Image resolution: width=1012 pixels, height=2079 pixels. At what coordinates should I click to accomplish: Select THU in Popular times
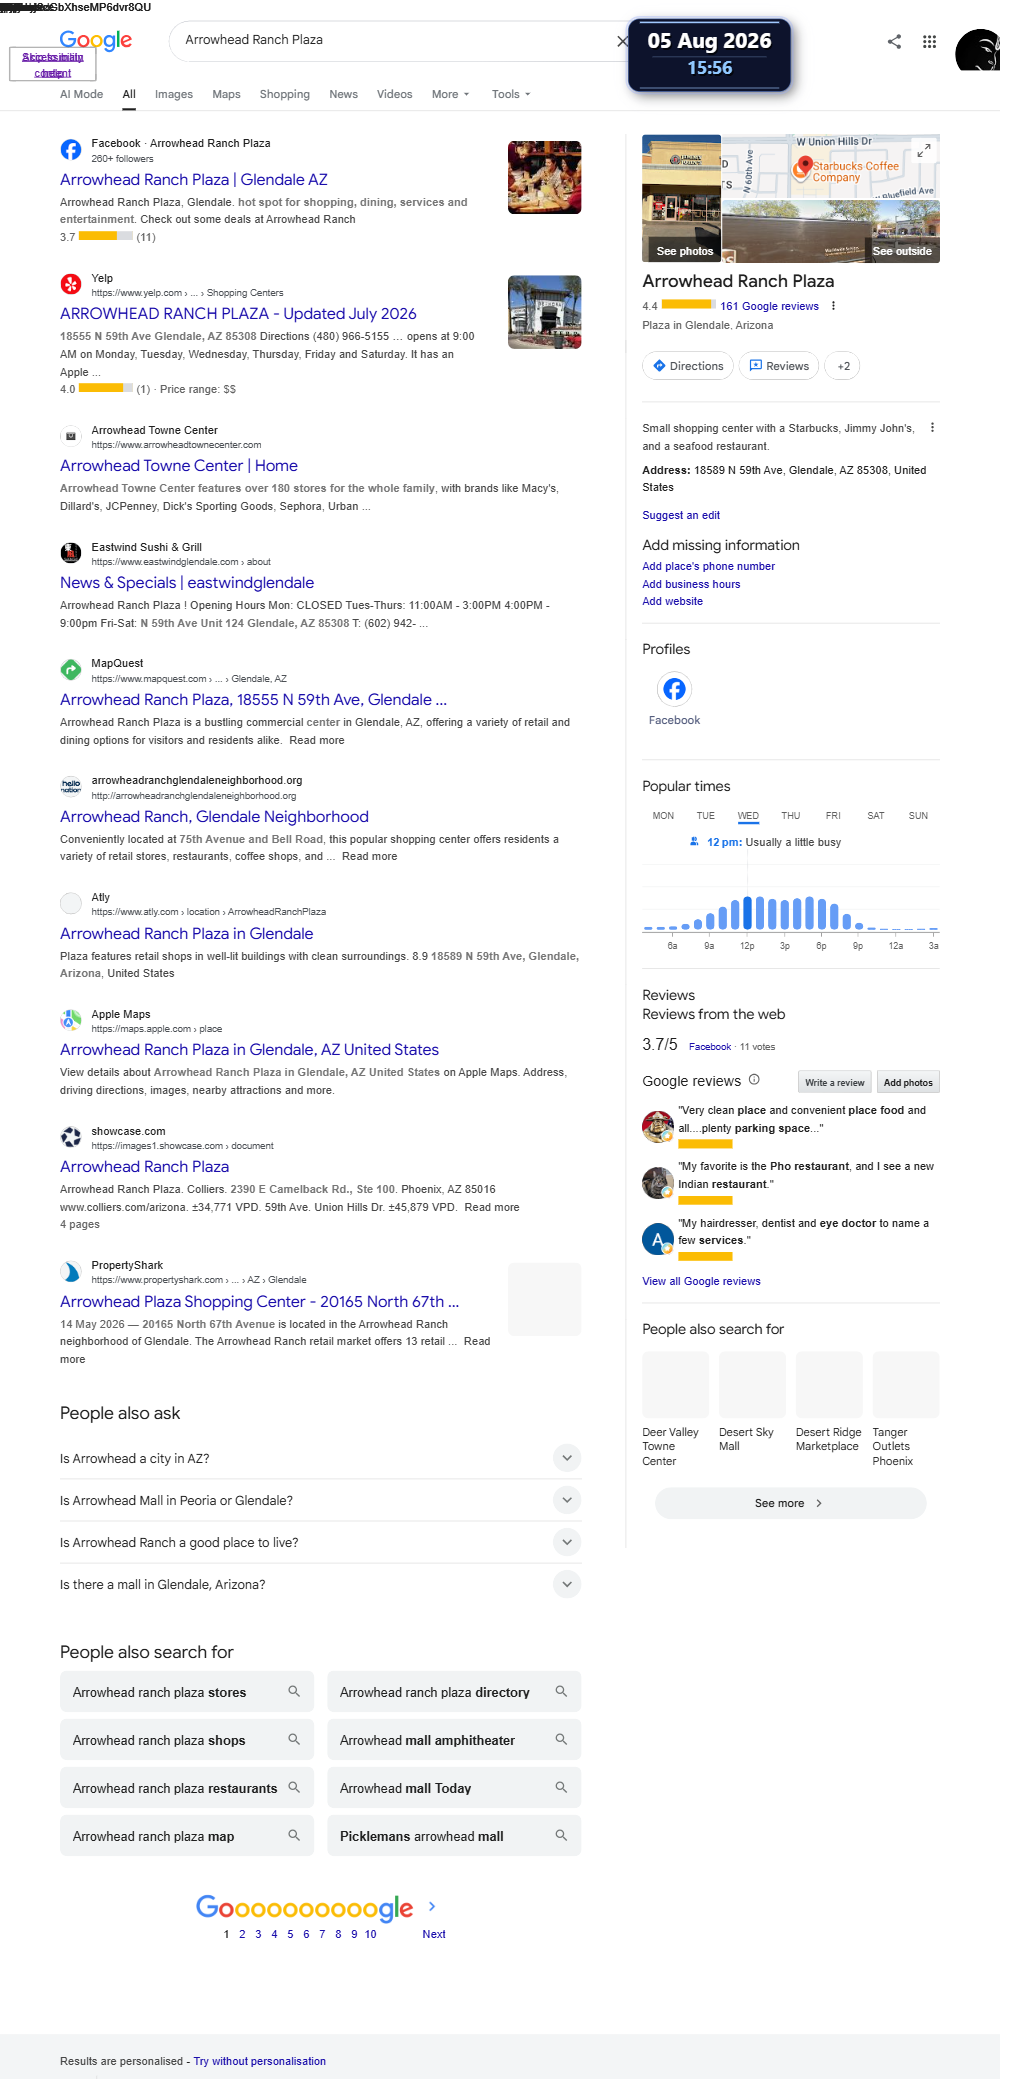(790, 816)
